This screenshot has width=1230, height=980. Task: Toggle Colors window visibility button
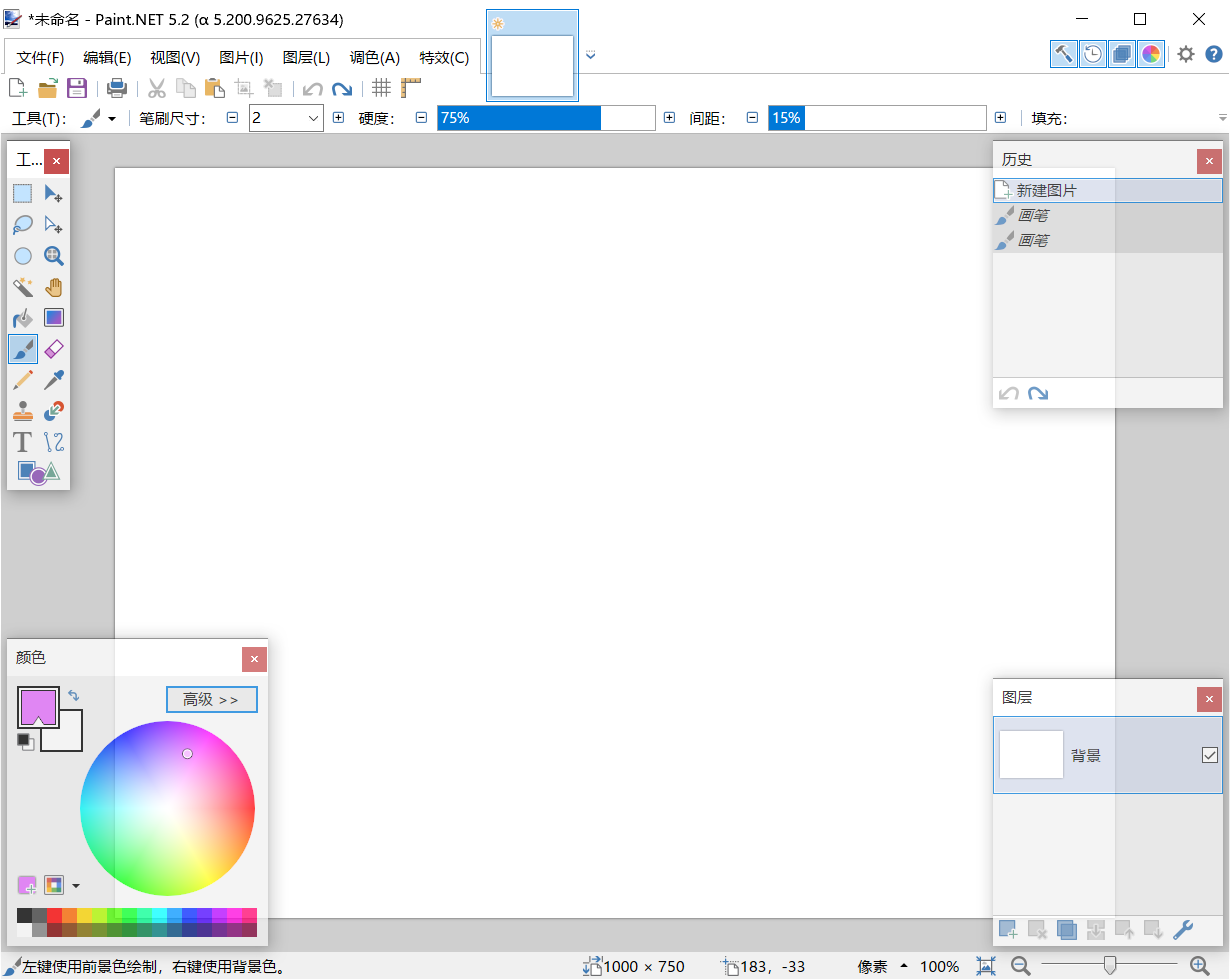(x=1152, y=54)
